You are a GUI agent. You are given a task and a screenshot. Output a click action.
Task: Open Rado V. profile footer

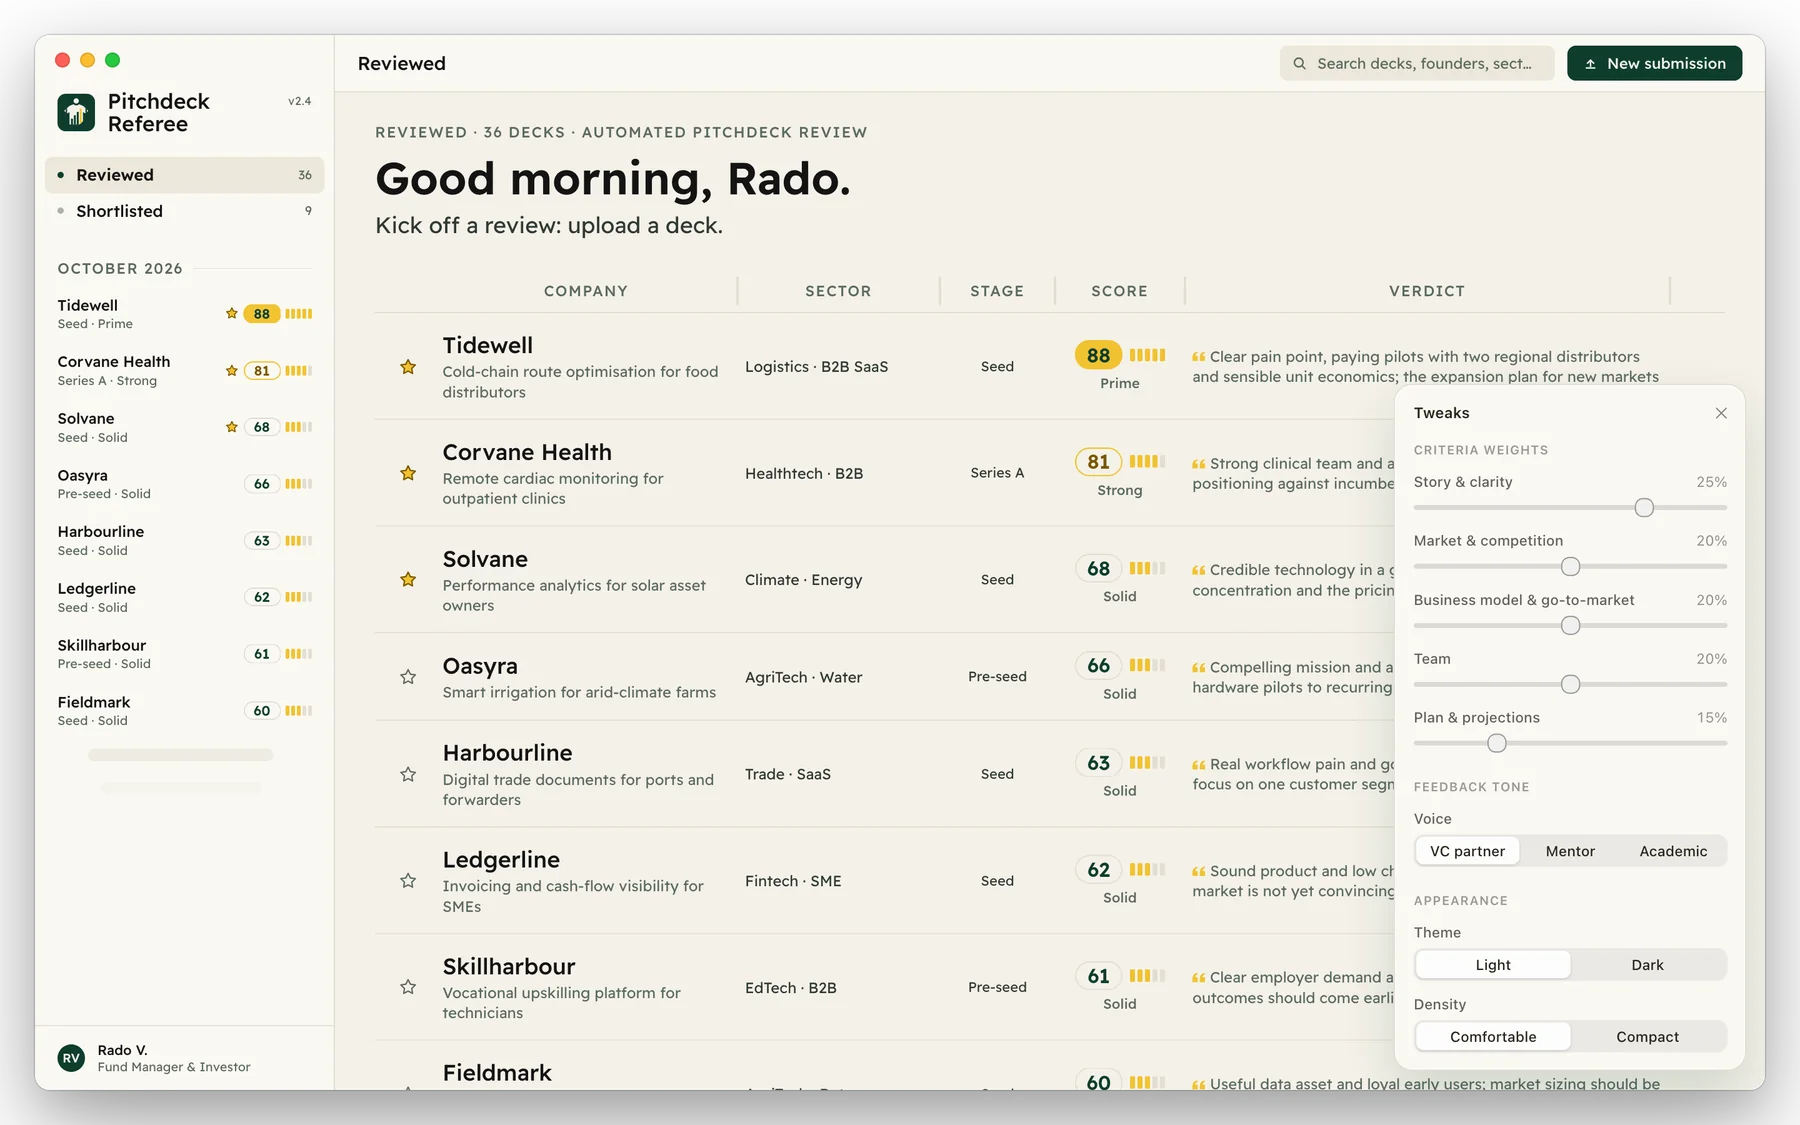click(x=184, y=1058)
